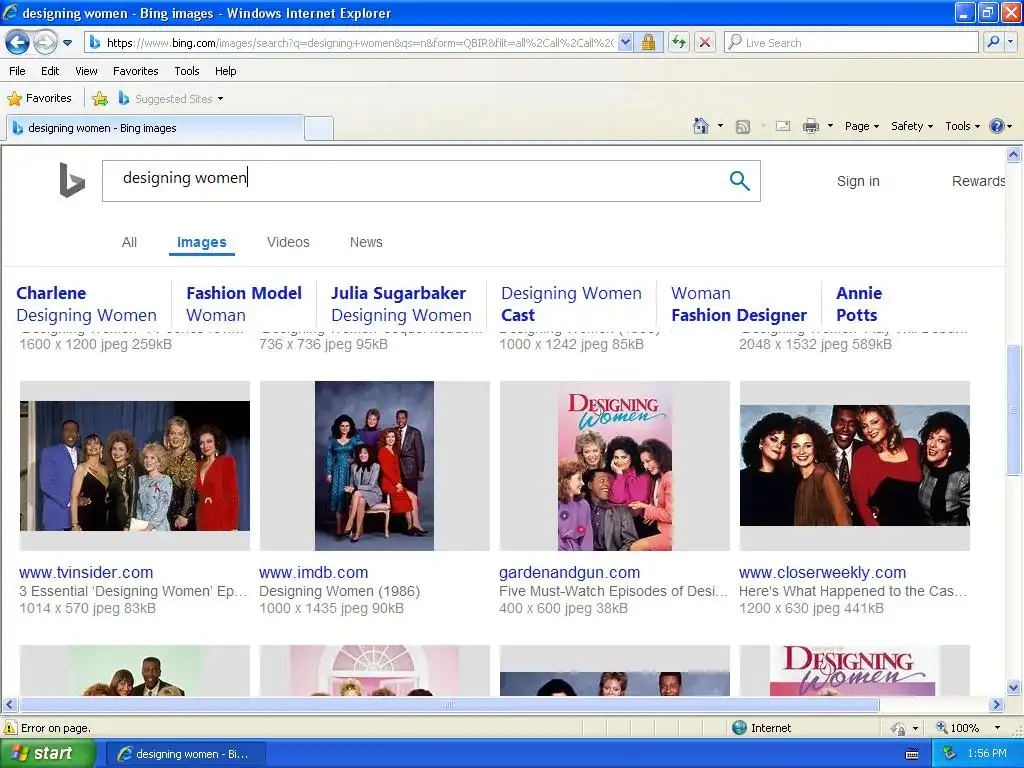Open the gardenandgun.com poster thumbnail

(615, 466)
